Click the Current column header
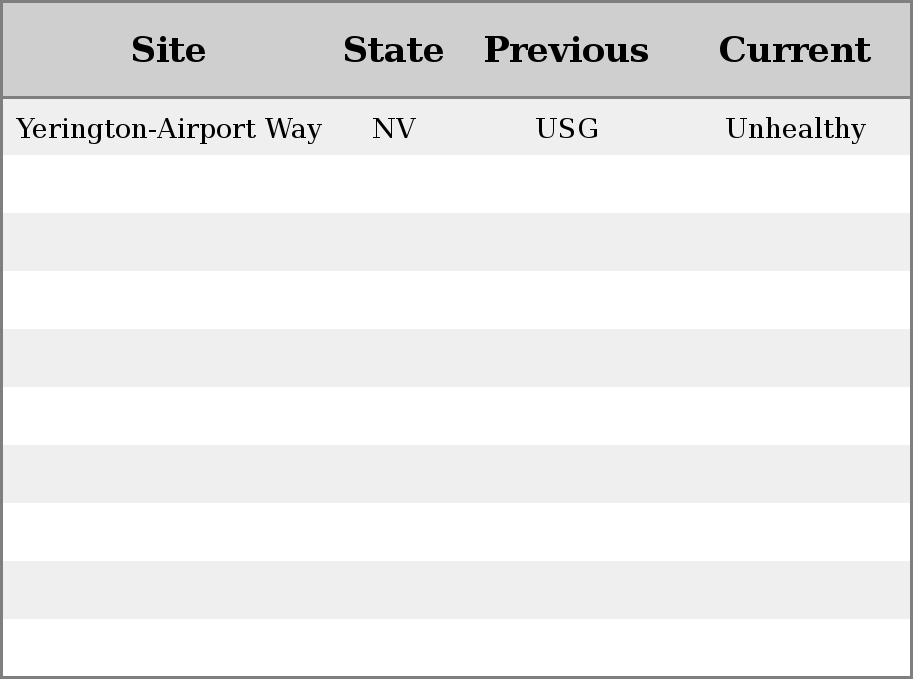Image resolution: width=913 pixels, height=679 pixels. [x=795, y=50]
